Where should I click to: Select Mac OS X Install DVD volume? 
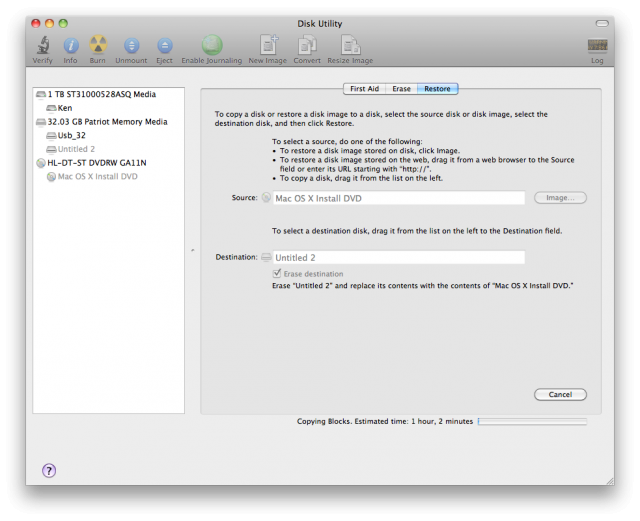[x=108, y=176]
